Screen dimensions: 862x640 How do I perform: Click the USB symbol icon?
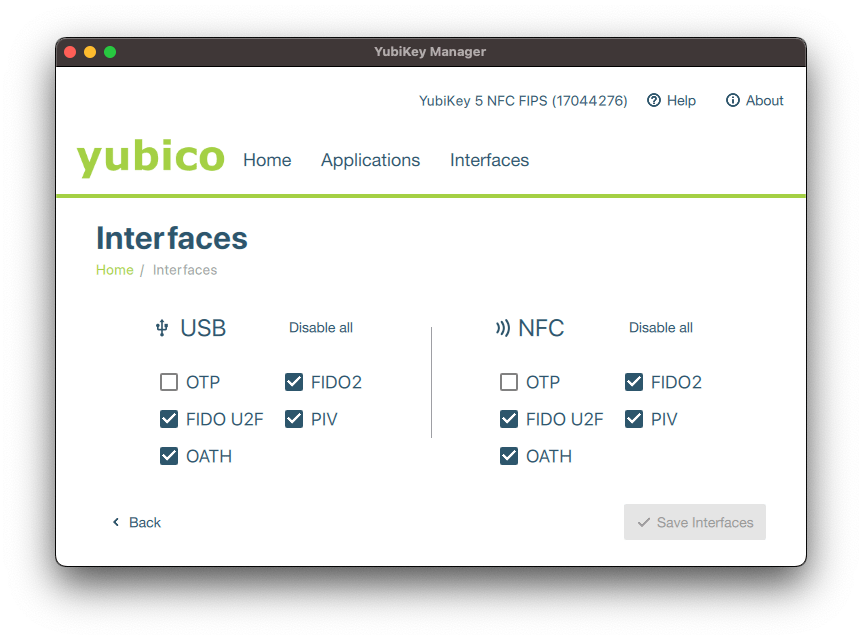(162, 328)
